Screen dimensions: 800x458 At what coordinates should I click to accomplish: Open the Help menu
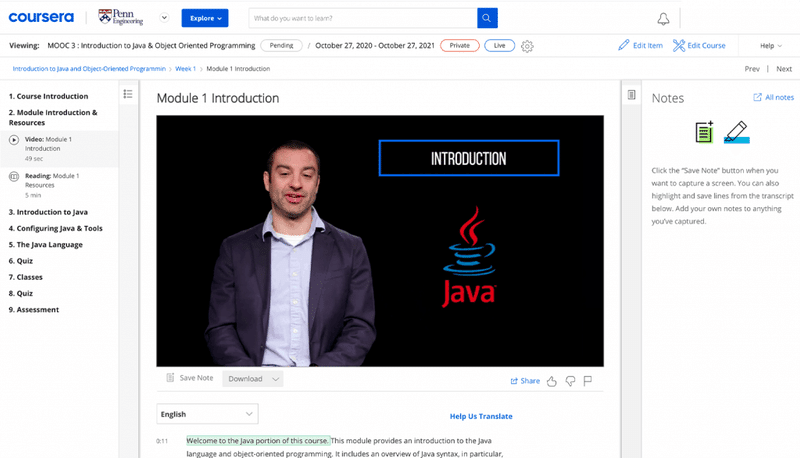point(770,46)
